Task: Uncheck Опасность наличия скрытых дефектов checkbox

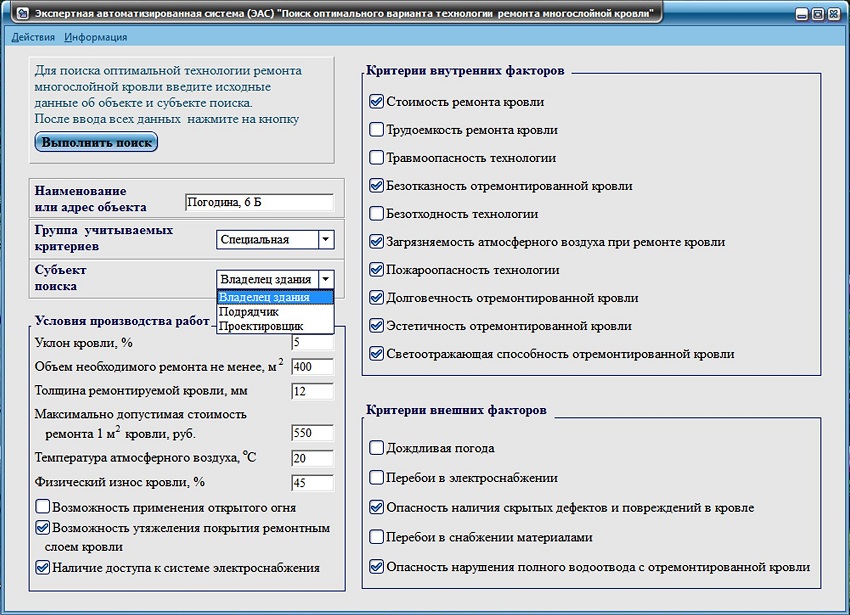Action: [376, 507]
